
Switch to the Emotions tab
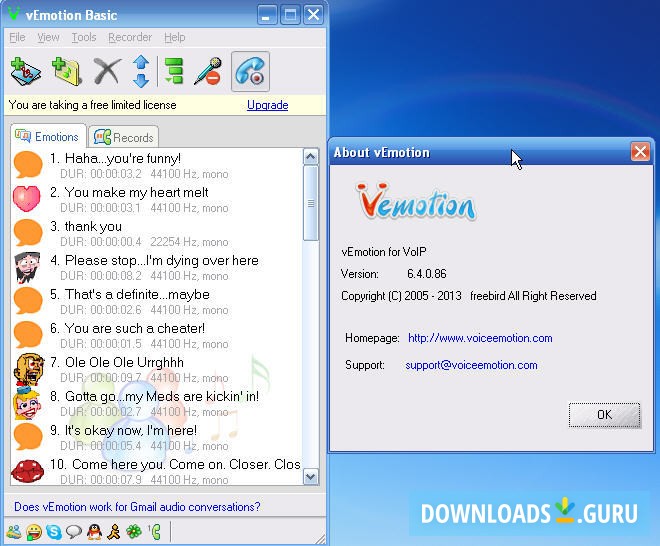point(48,137)
